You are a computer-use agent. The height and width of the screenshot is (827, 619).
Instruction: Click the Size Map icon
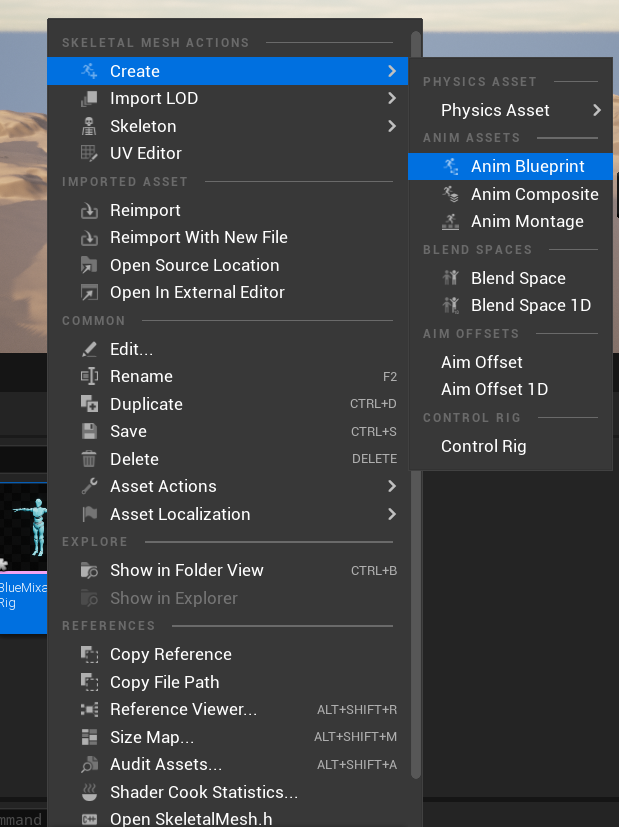click(x=89, y=737)
